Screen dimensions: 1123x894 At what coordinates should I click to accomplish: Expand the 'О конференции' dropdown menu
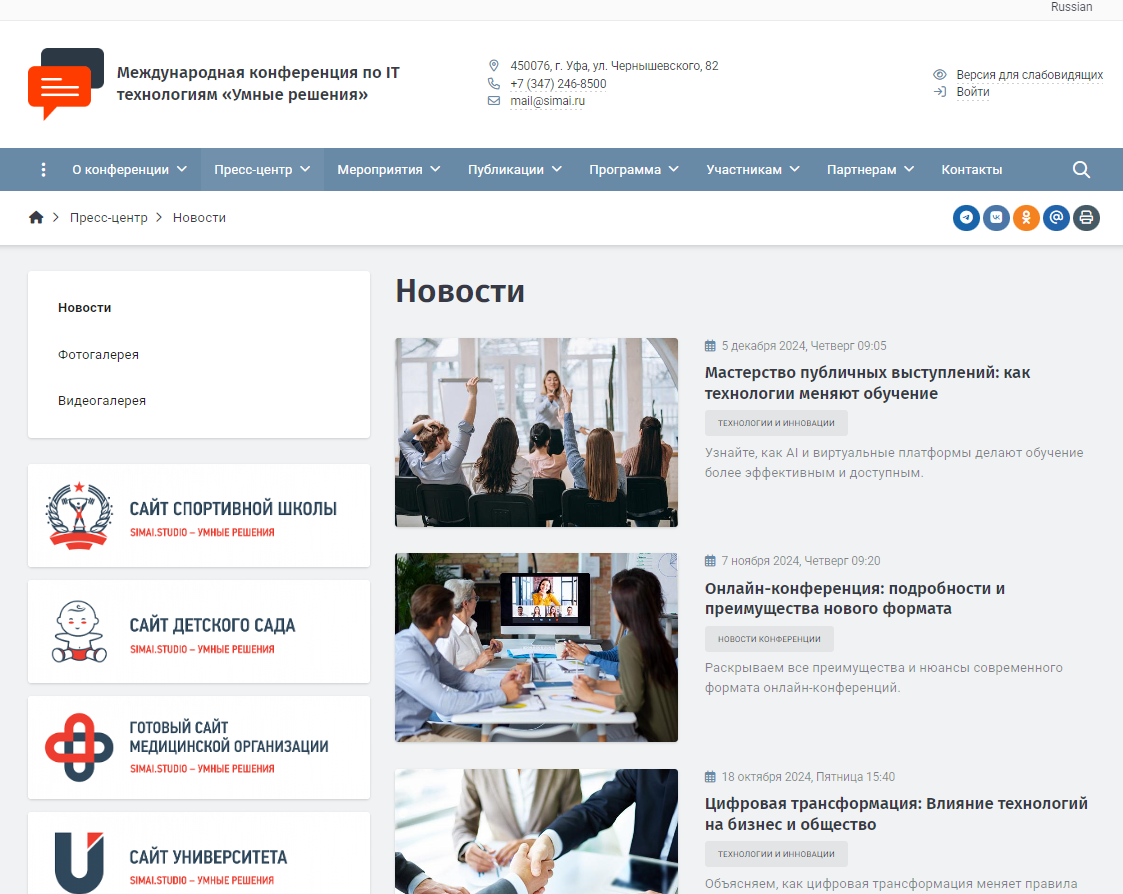[129, 170]
